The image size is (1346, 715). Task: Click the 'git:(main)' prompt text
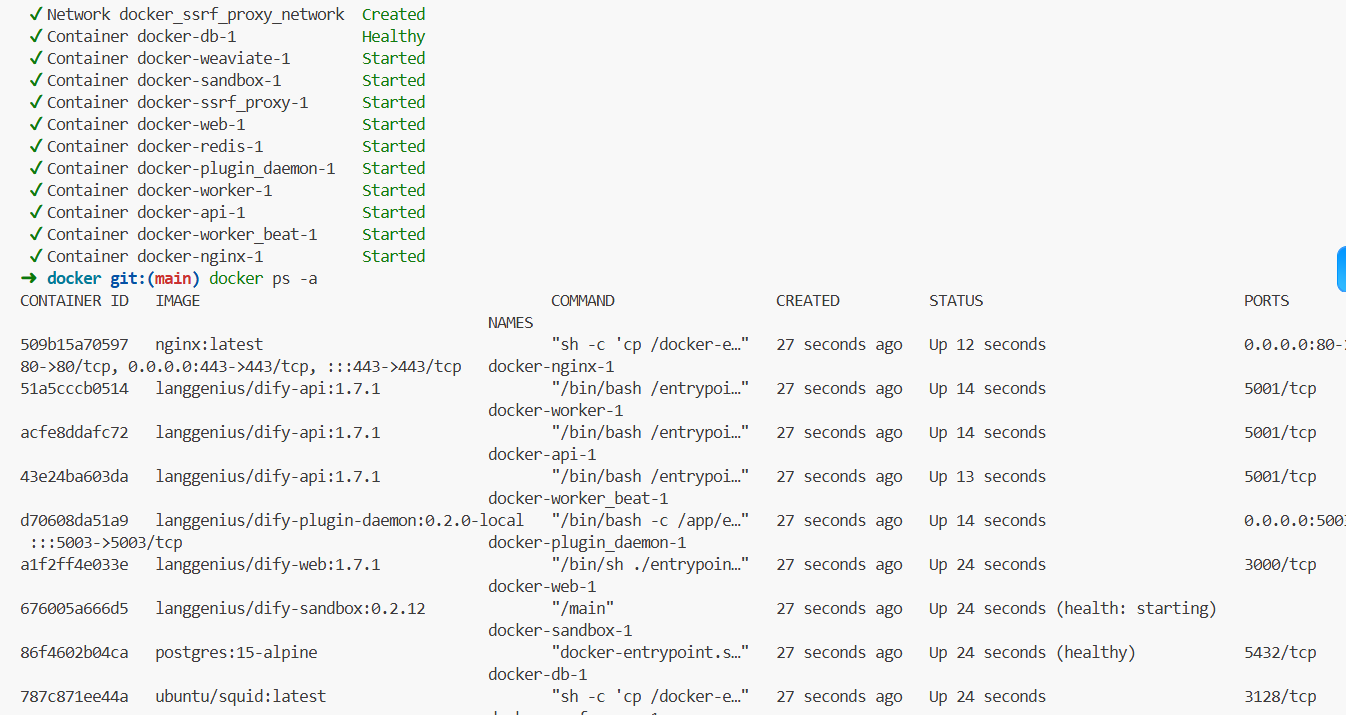pyautogui.click(x=155, y=279)
